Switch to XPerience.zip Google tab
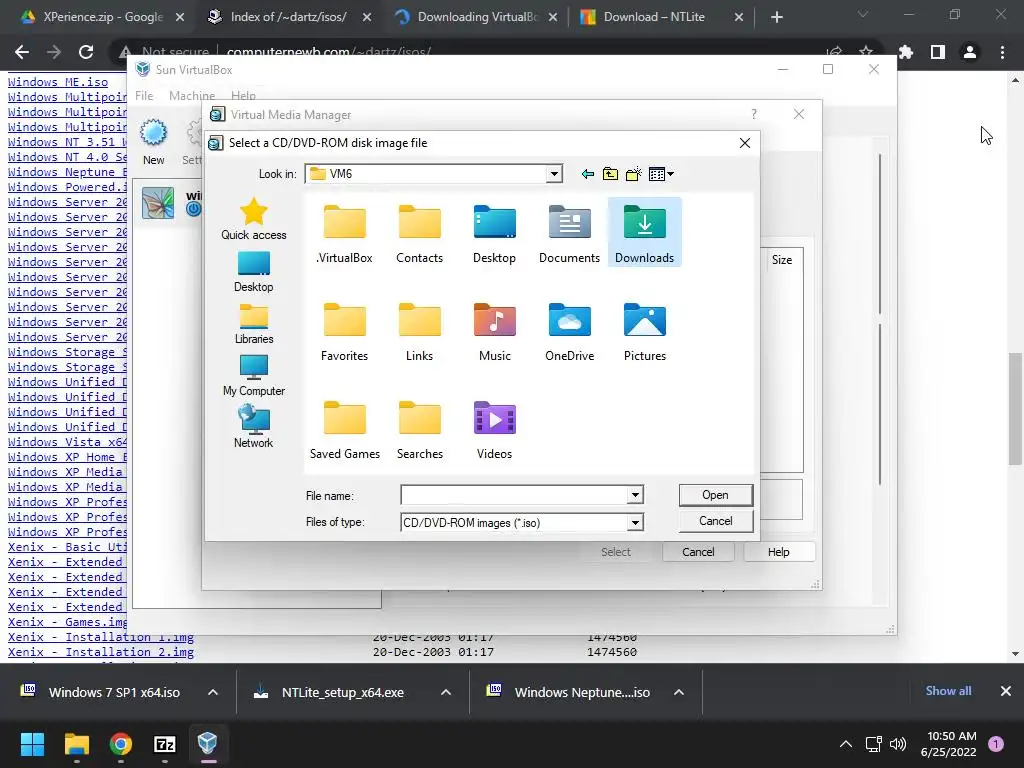Image resolution: width=1024 pixels, height=768 pixels. point(103,17)
